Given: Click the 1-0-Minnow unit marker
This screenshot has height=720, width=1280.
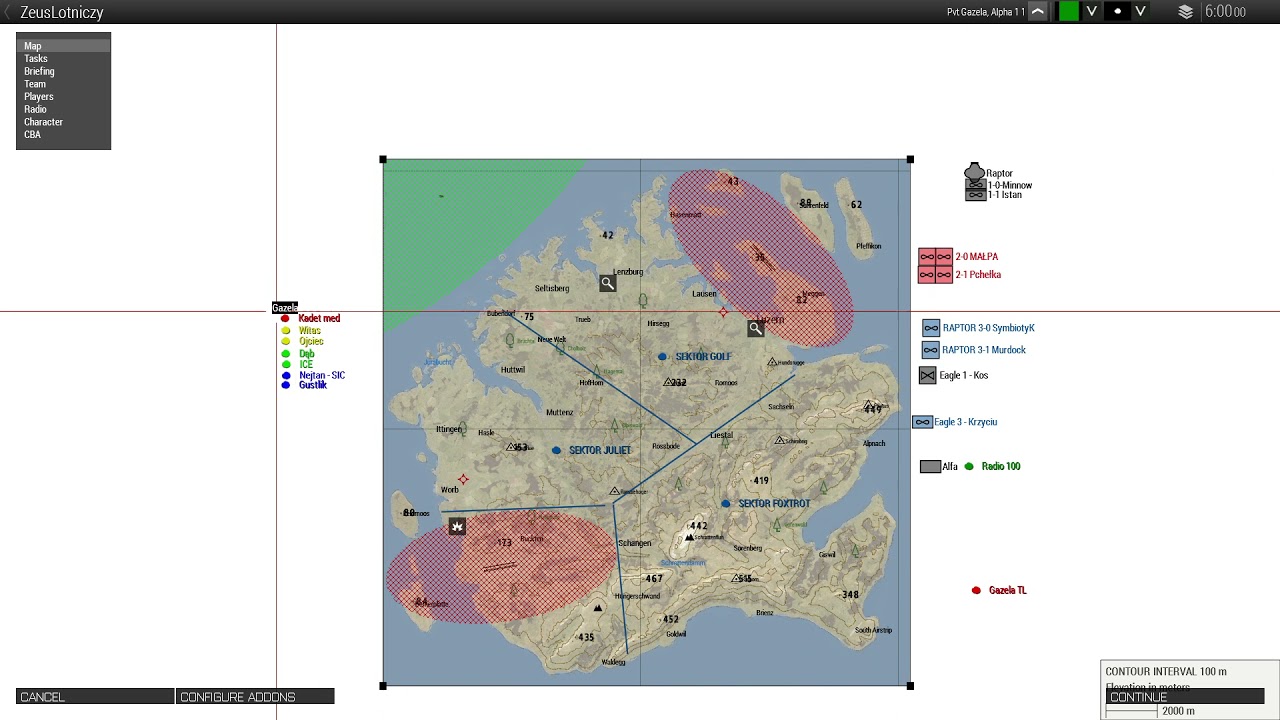Looking at the screenshot, I should (x=975, y=185).
